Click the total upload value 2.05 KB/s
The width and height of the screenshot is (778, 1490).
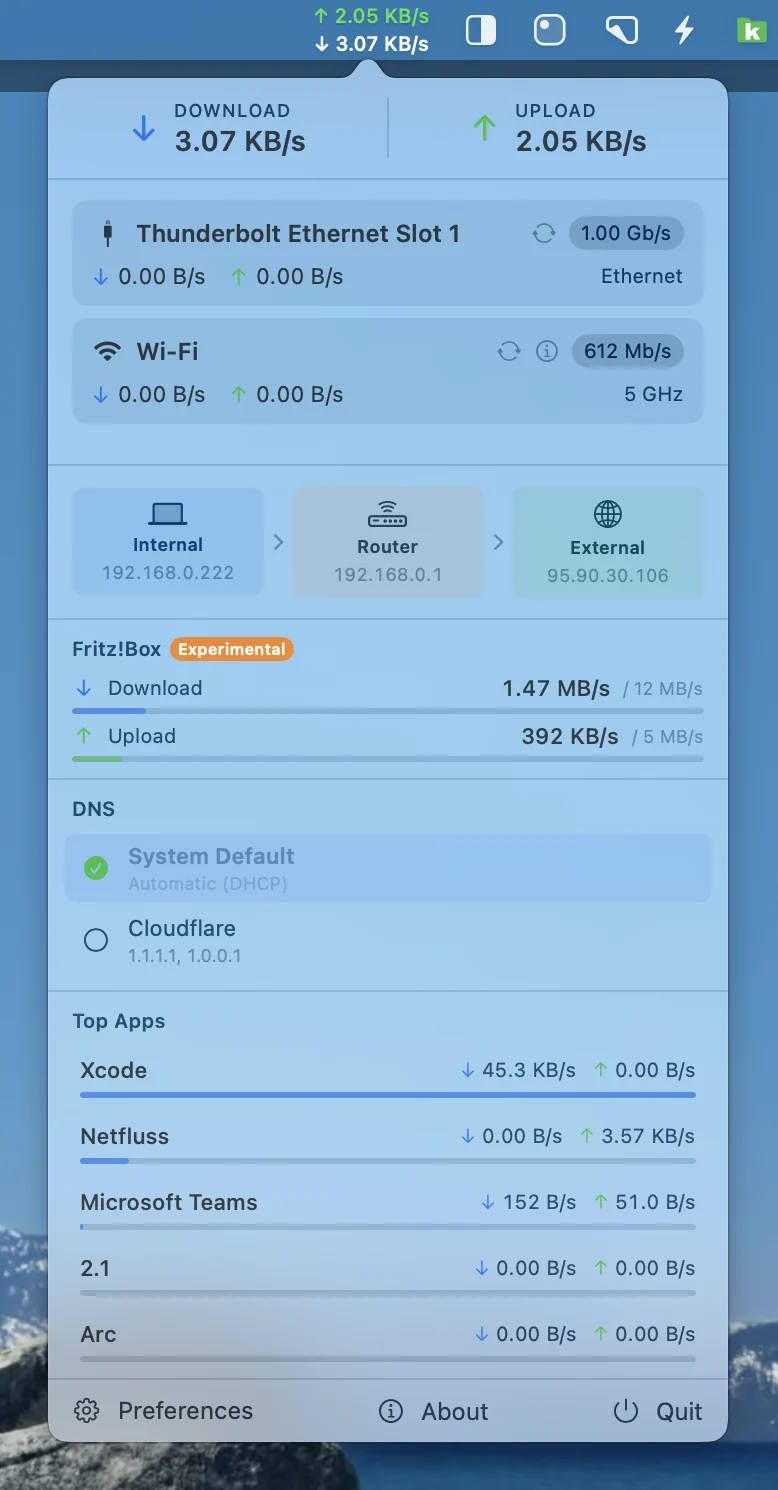[581, 142]
